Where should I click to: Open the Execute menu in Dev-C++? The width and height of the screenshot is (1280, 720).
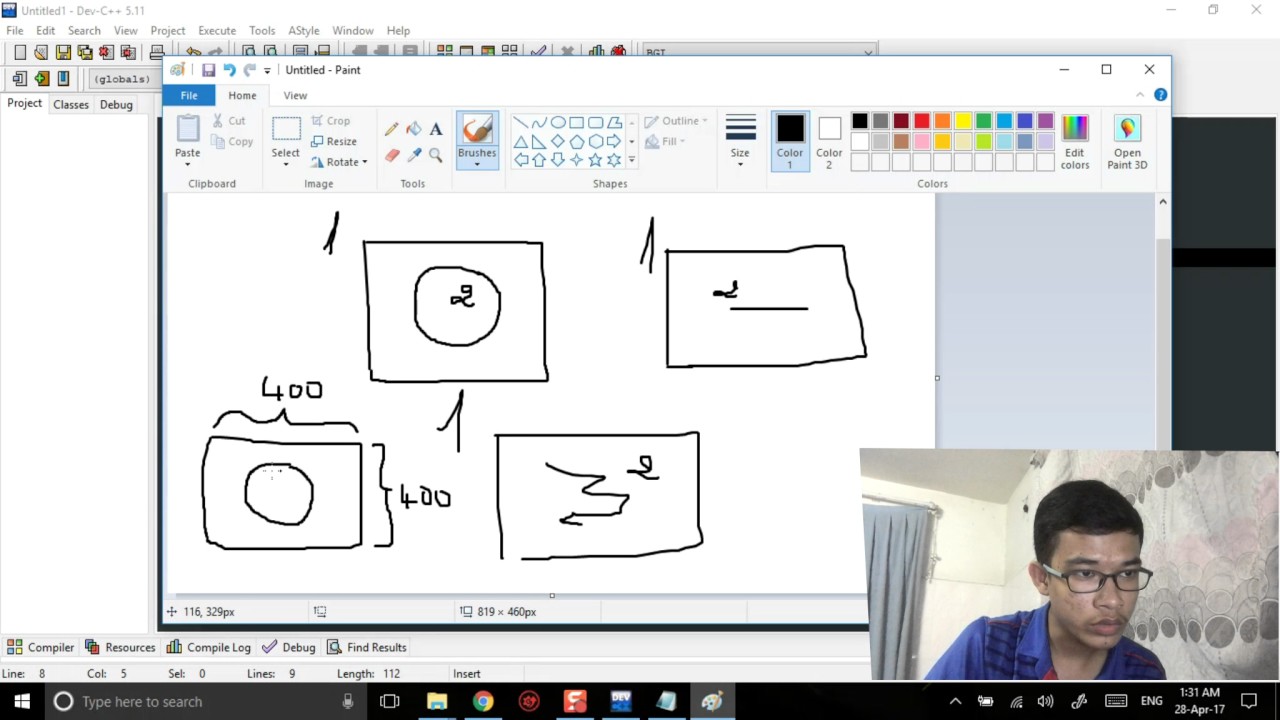pyautogui.click(x=217, y=31)
